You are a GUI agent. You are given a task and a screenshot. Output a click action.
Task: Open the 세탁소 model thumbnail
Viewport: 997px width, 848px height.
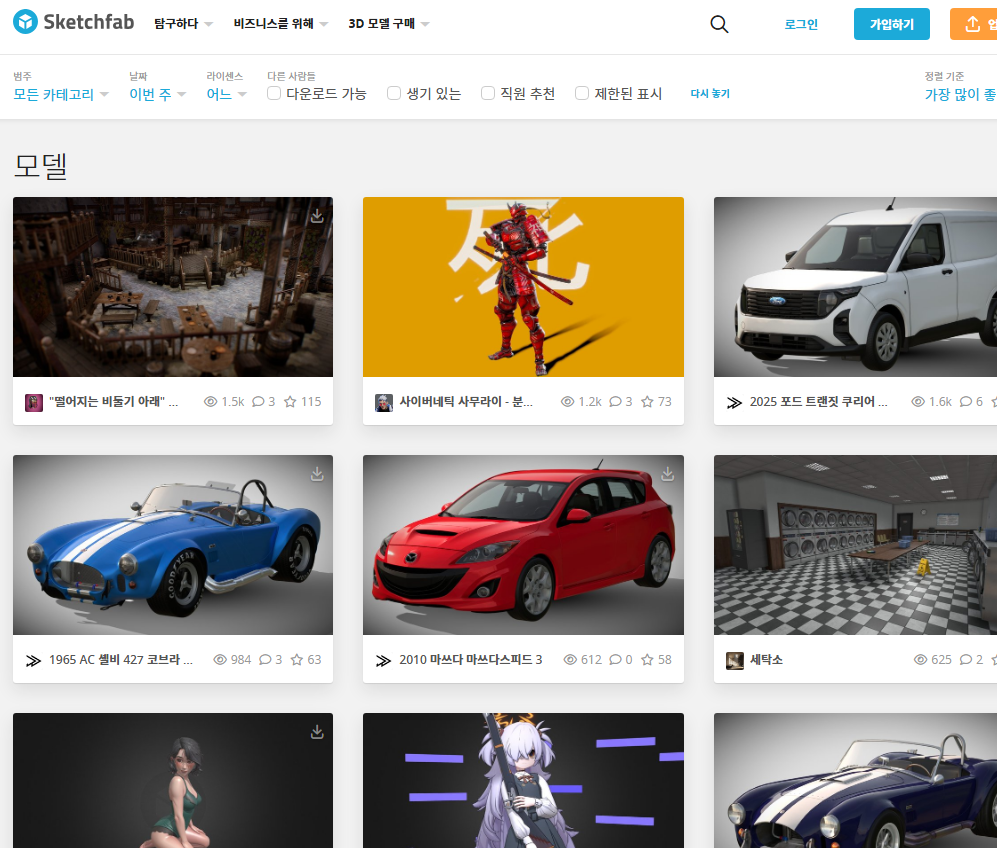click(854, 545)
